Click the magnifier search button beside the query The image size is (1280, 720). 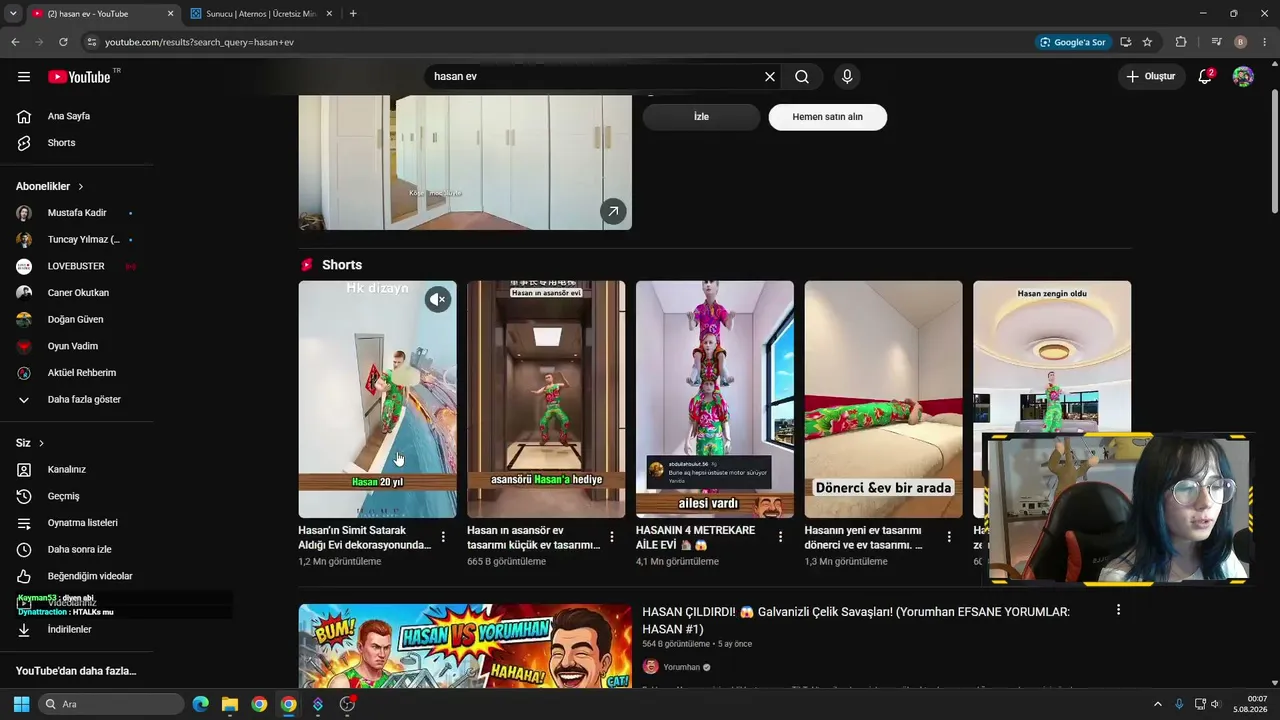[802, 77]
